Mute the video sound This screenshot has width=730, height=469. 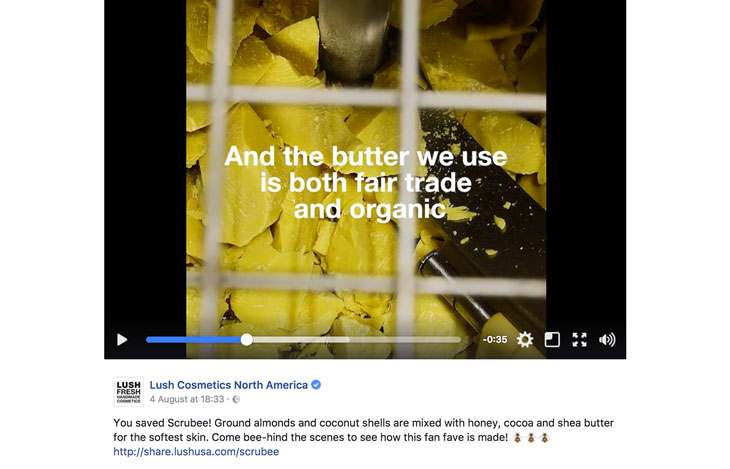607,340
